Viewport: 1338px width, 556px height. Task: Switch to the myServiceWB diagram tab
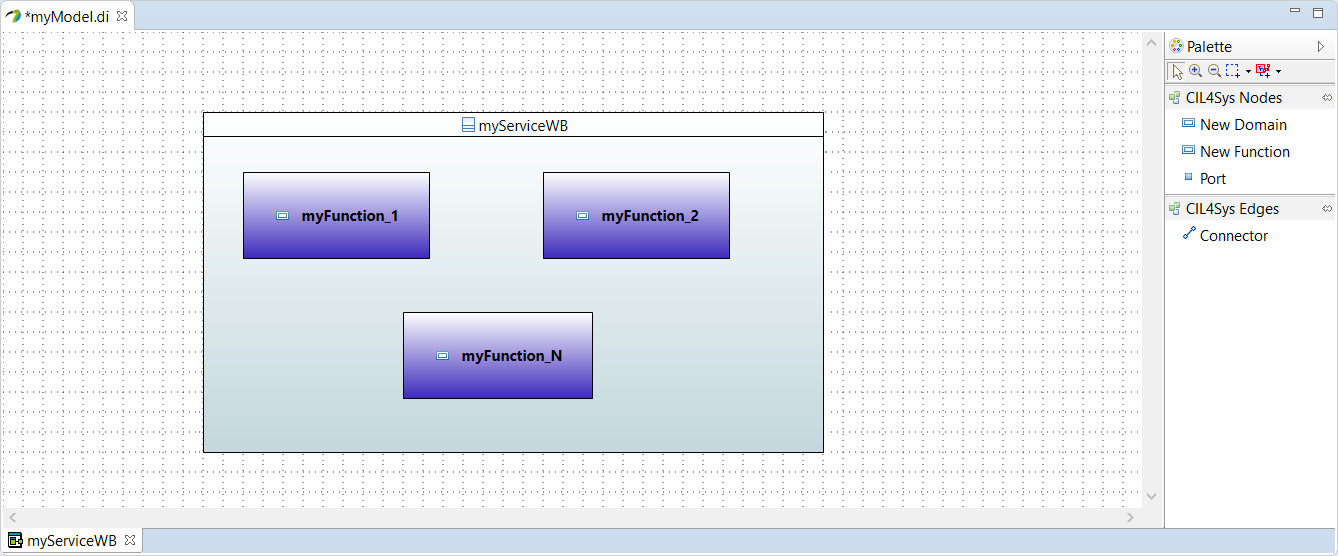pyautogui.click(x=71, y=541)
